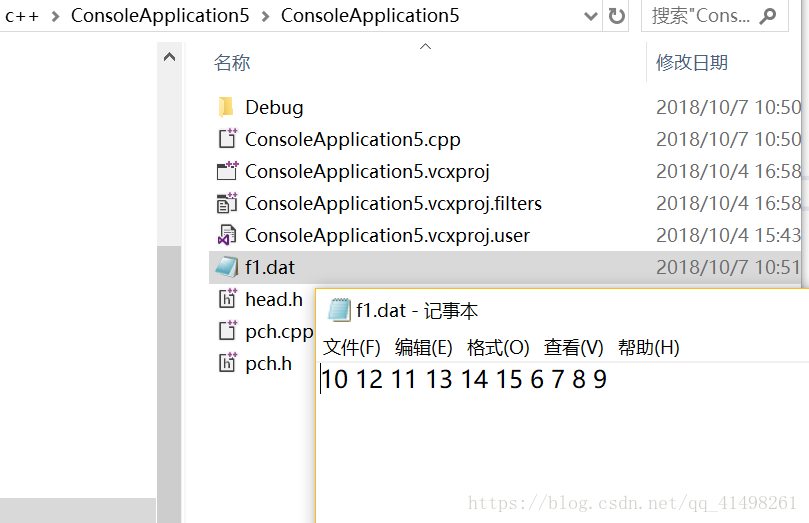809x523 pixels.
Task: Select the ConsoleApplication5.vcxproj project icon
Action: [x=227, y=171]
